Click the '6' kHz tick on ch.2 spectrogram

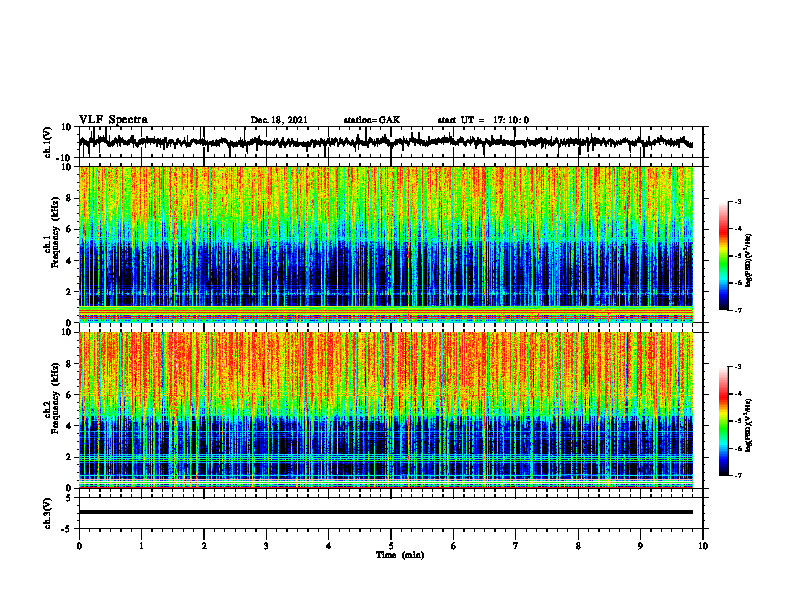(69, 395)
